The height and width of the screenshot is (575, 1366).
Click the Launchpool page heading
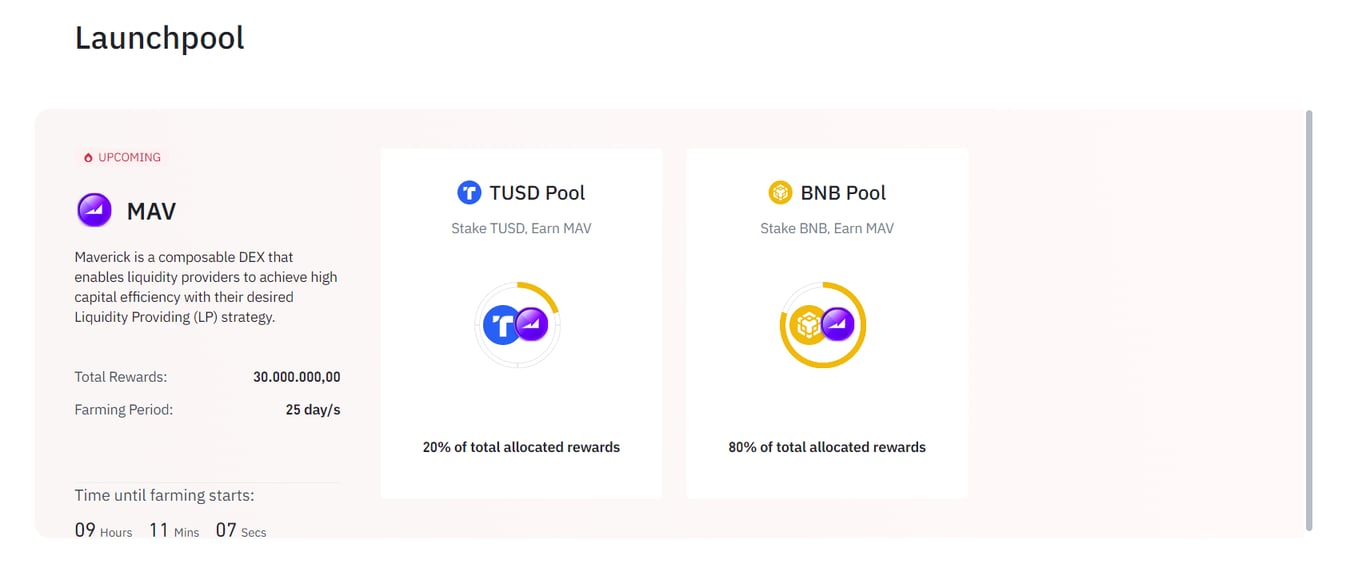pos(160,38)
